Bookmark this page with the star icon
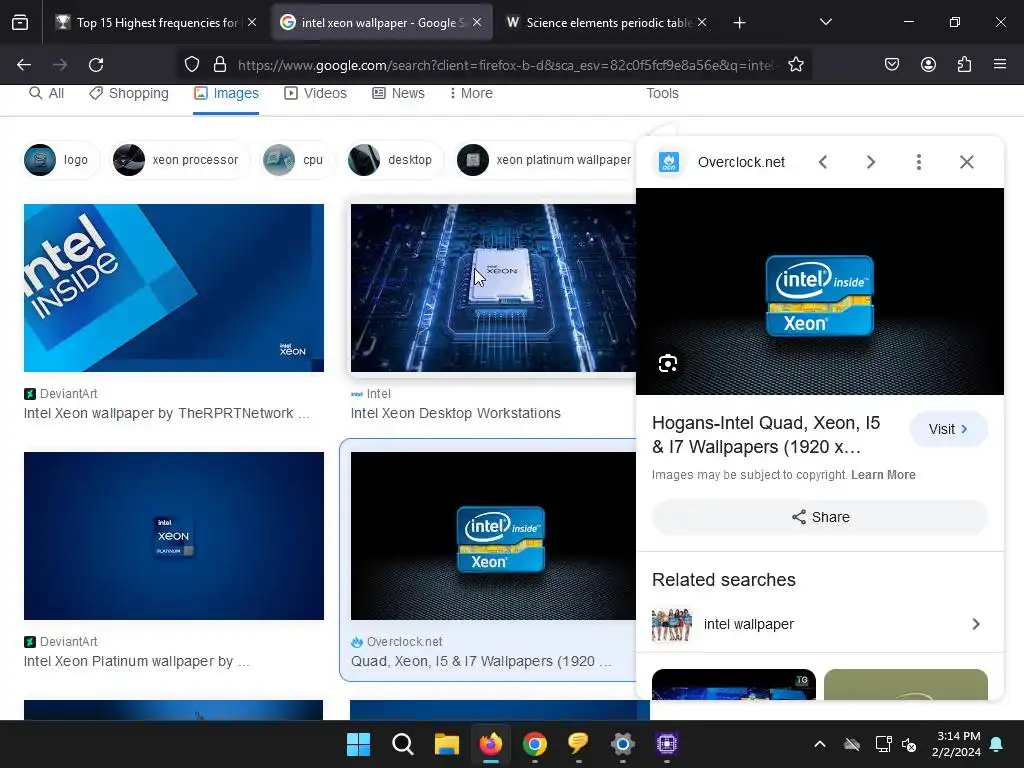 pyautogui.click(x=795, y=65)
